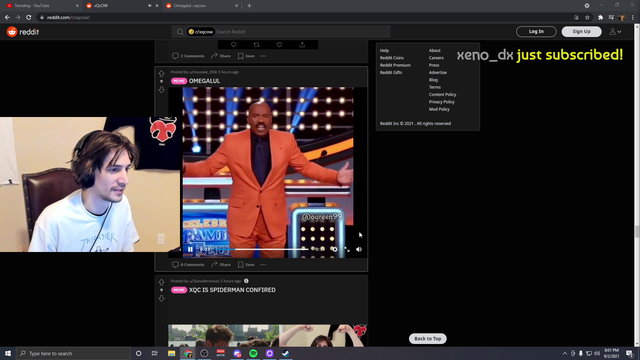The height and width of the screenshot is (360, 640).
Task: Pause the OMEGALUL video
Action: [x=190, y=249]
